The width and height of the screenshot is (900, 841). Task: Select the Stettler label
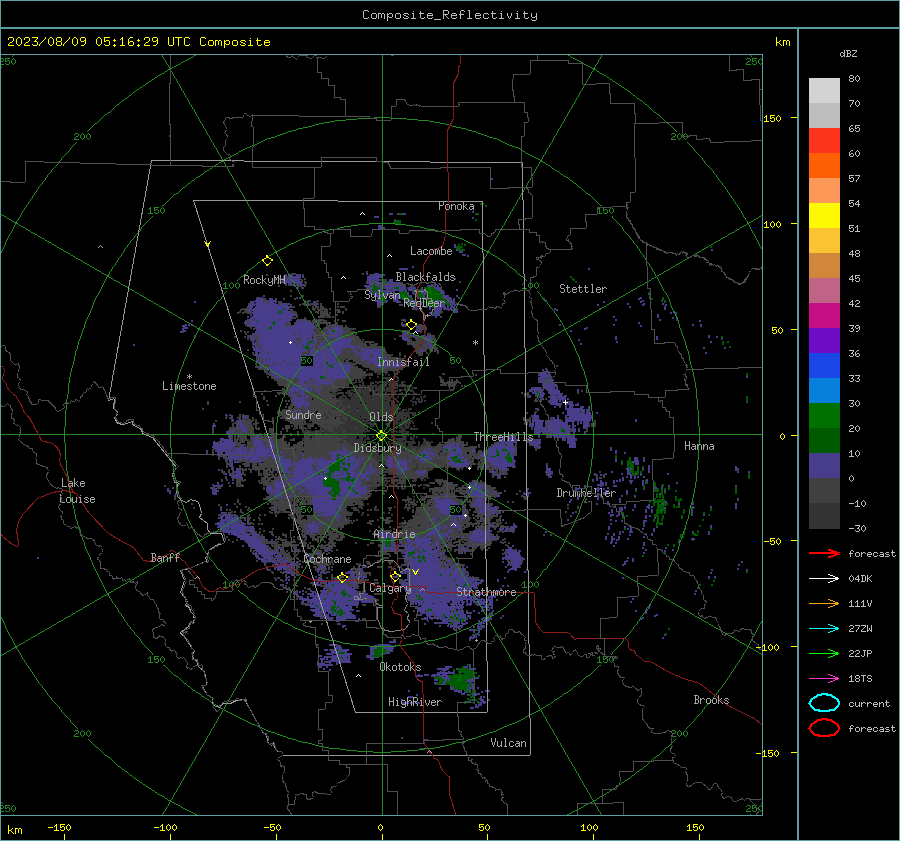click(x=583, y=289)
